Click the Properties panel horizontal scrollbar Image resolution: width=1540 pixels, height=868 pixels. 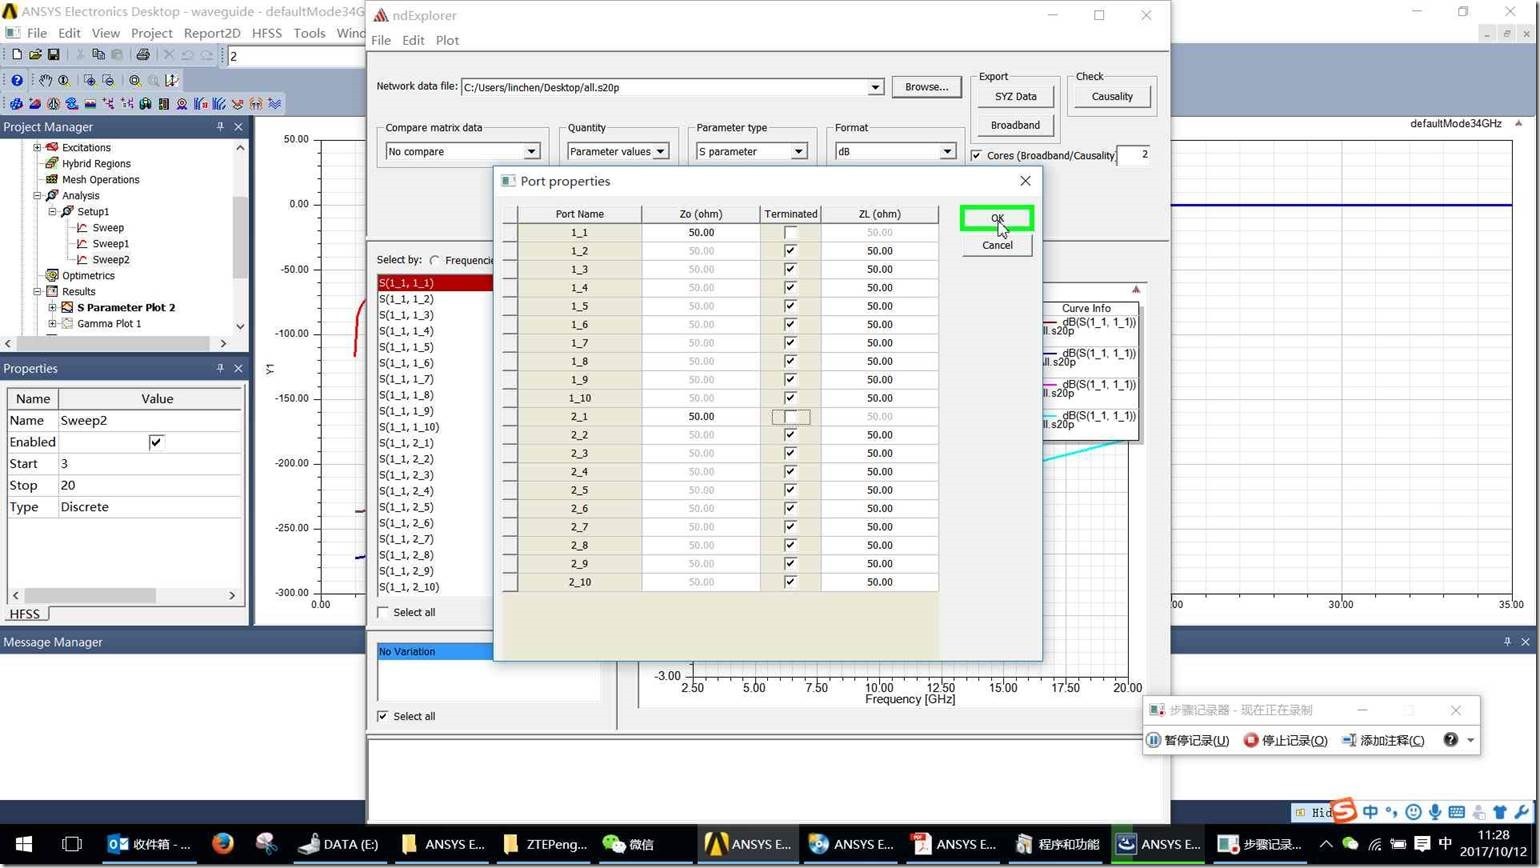coord(124,595)
